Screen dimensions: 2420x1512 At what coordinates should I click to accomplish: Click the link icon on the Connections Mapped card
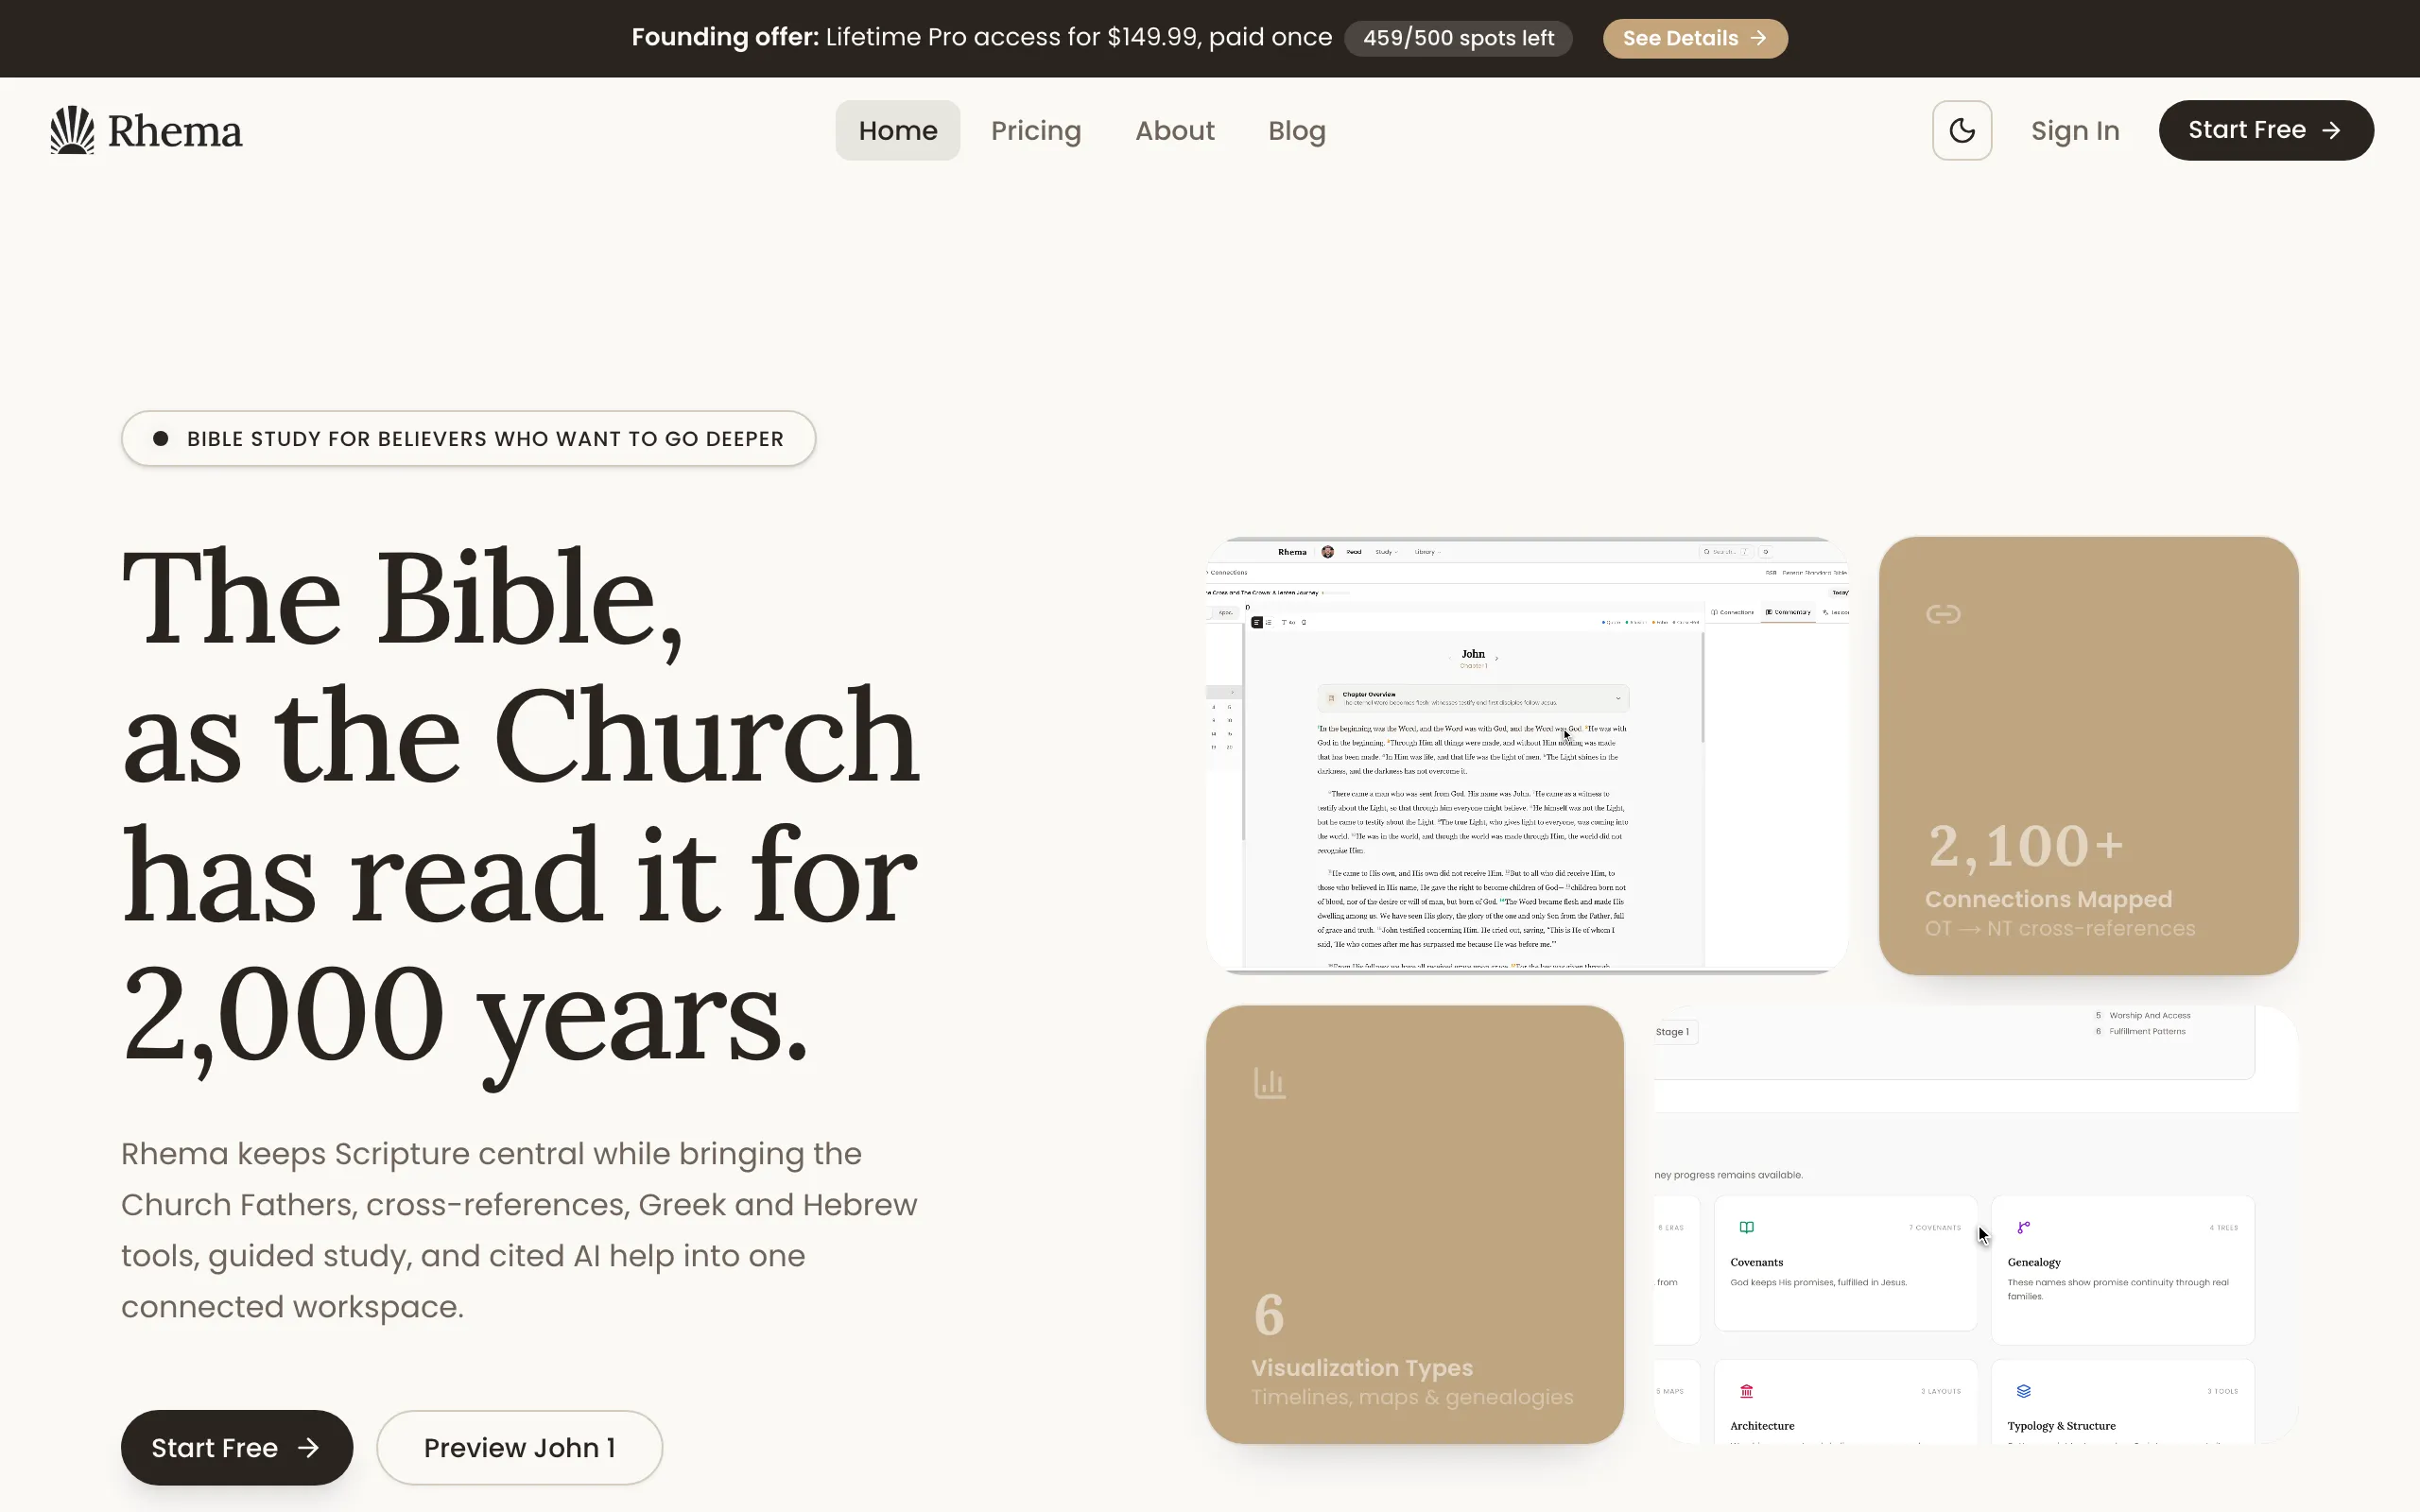point(1943,614)
